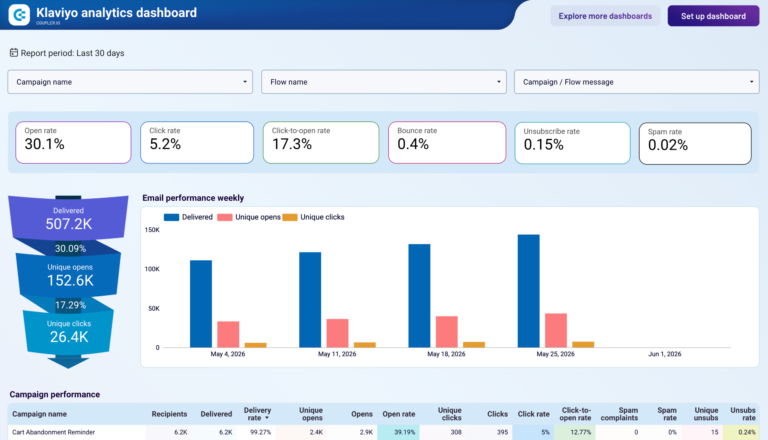Click the Email performance weekly chart title
The width and height of the screenshot is (768, 440).
coord(193,198)
